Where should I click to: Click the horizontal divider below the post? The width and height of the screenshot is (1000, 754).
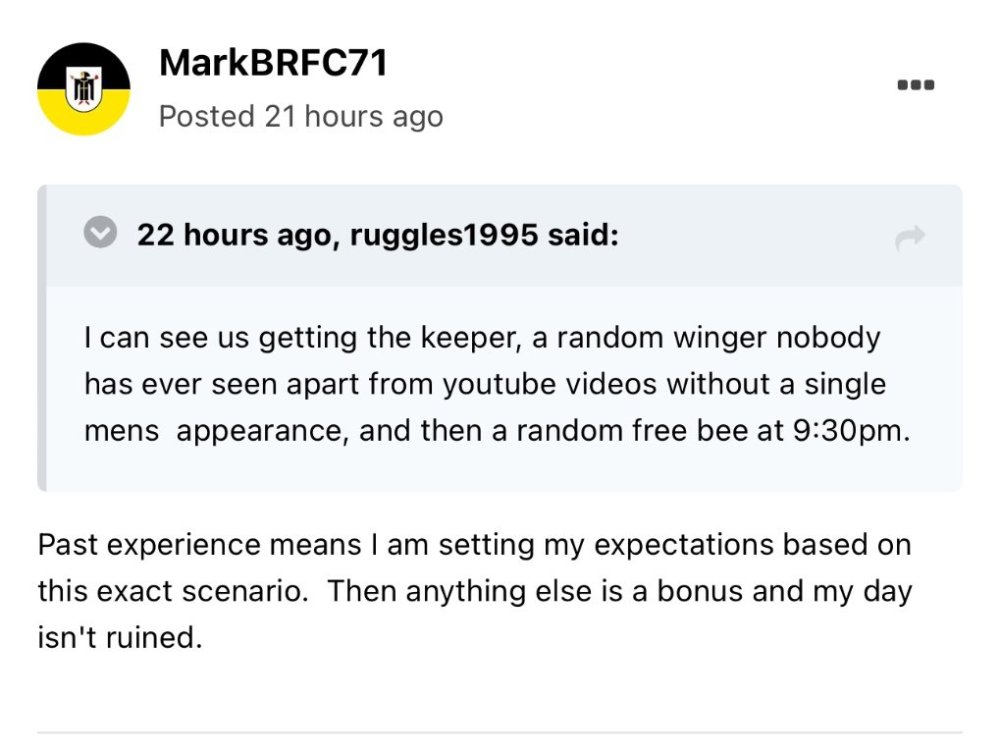[x=500, y=733]
